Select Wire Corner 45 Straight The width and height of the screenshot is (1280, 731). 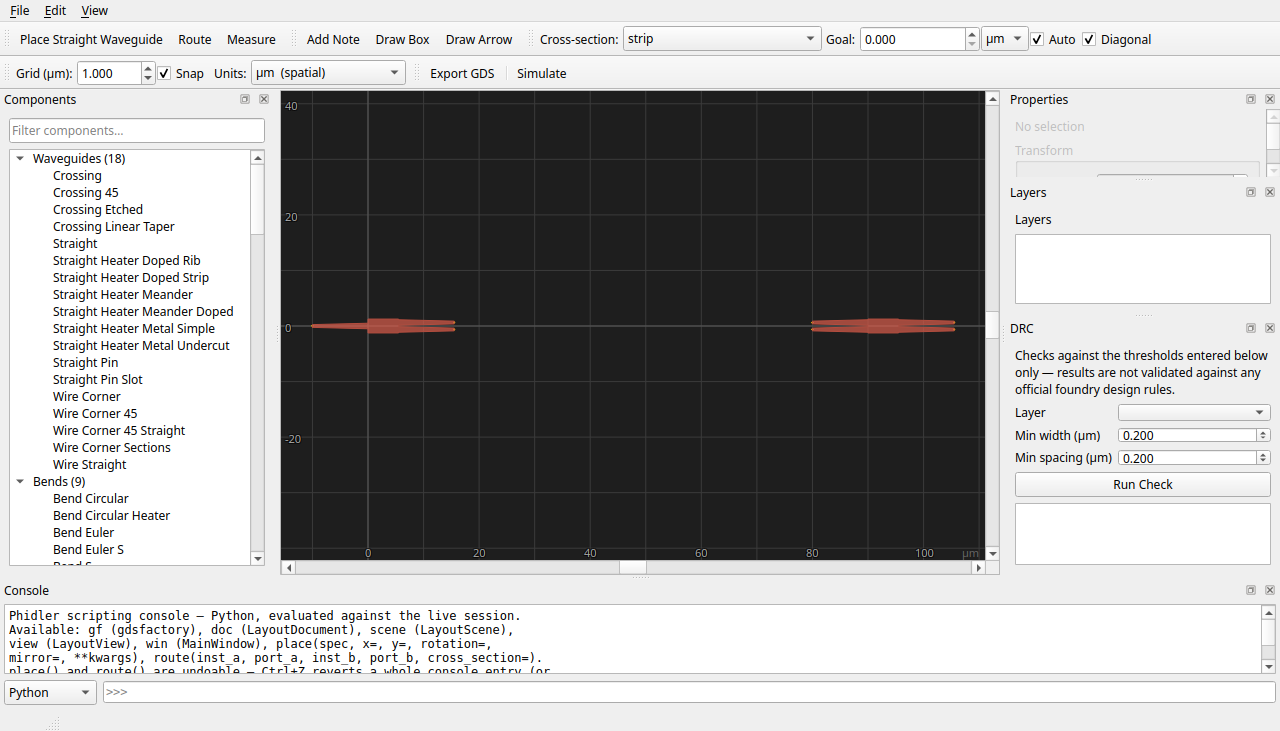[119, 431]
